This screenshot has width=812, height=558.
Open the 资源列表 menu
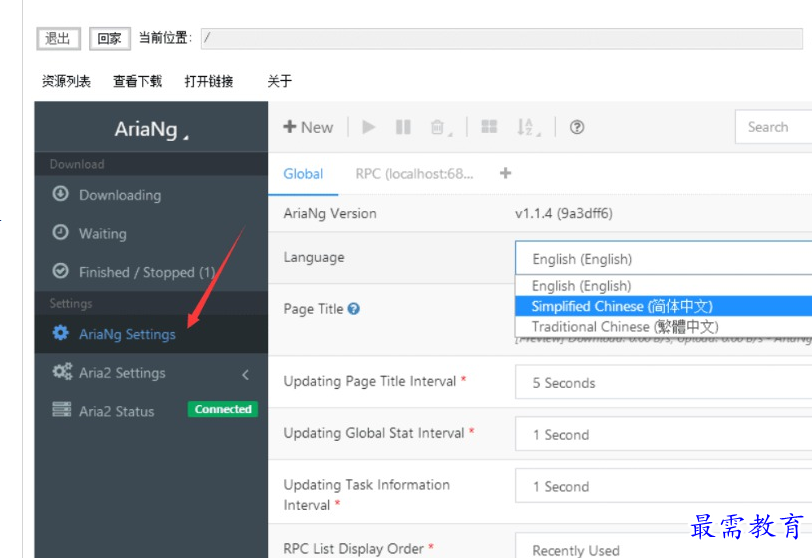[x=66, y=81]
